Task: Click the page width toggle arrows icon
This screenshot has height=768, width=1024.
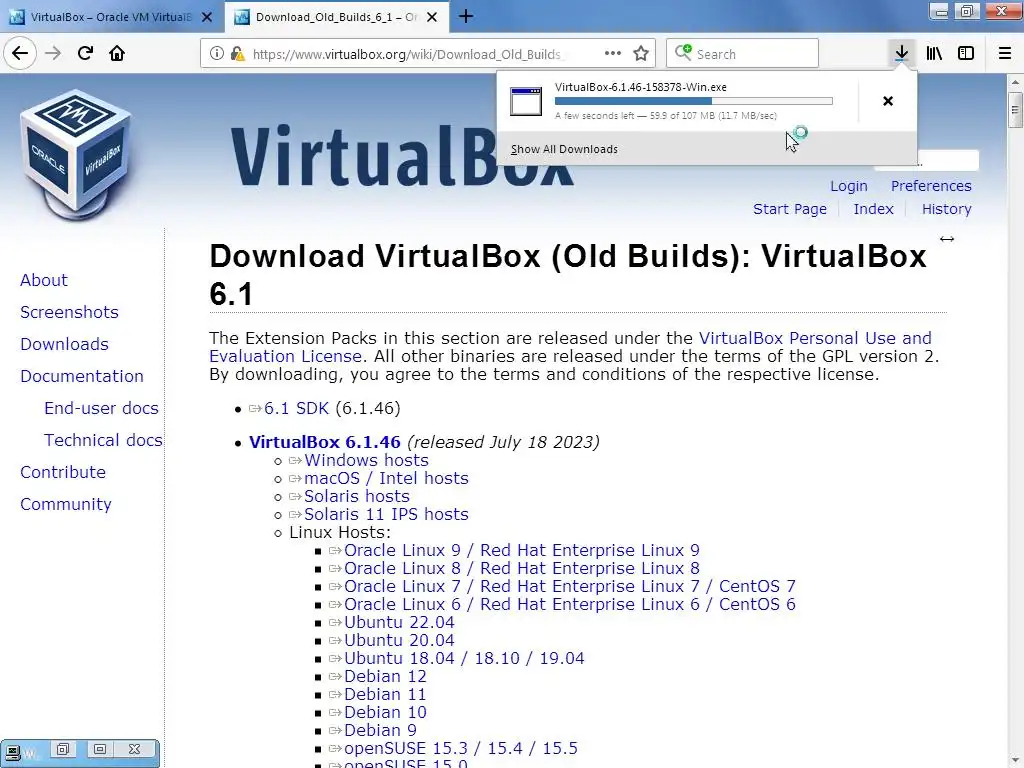Action: [947, 239]
